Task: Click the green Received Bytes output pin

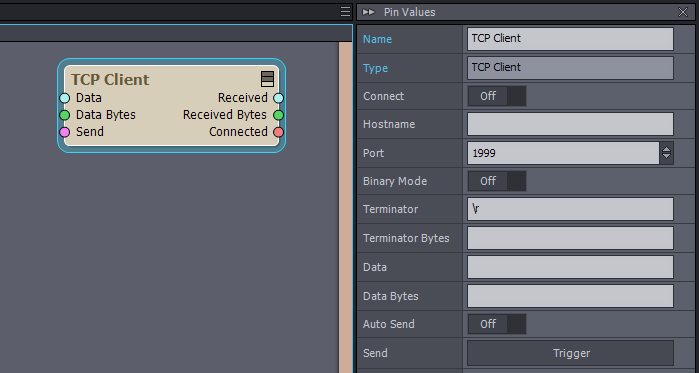Action: (278, 115)
